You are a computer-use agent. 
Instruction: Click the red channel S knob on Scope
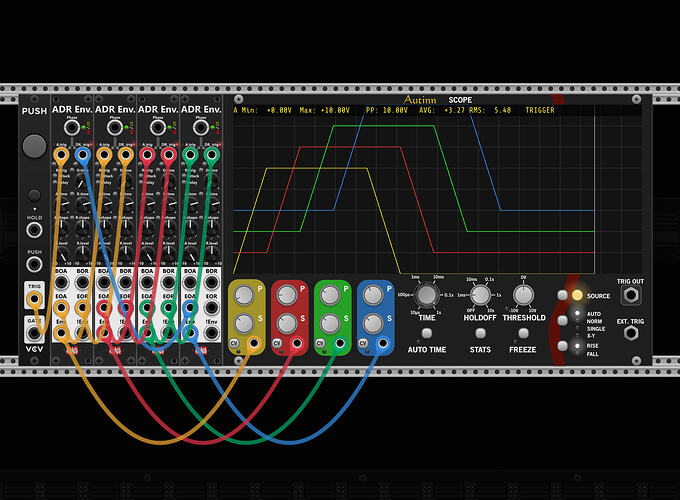(x=287, y=324)
